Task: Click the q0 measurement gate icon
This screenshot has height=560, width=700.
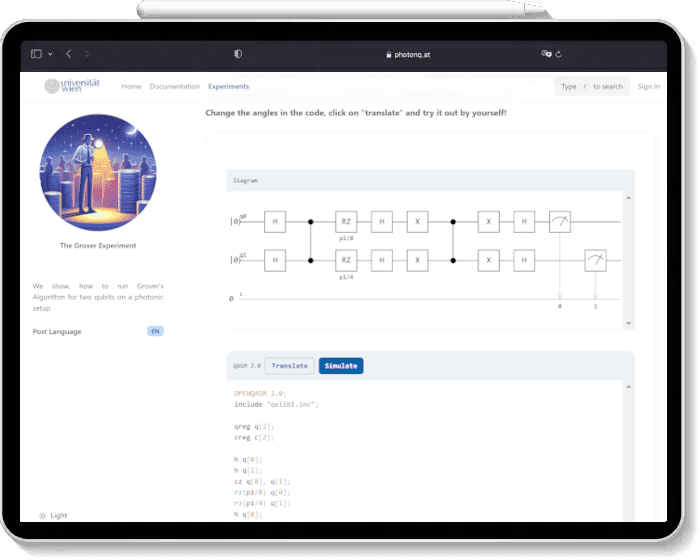Action: click(560, 221)
